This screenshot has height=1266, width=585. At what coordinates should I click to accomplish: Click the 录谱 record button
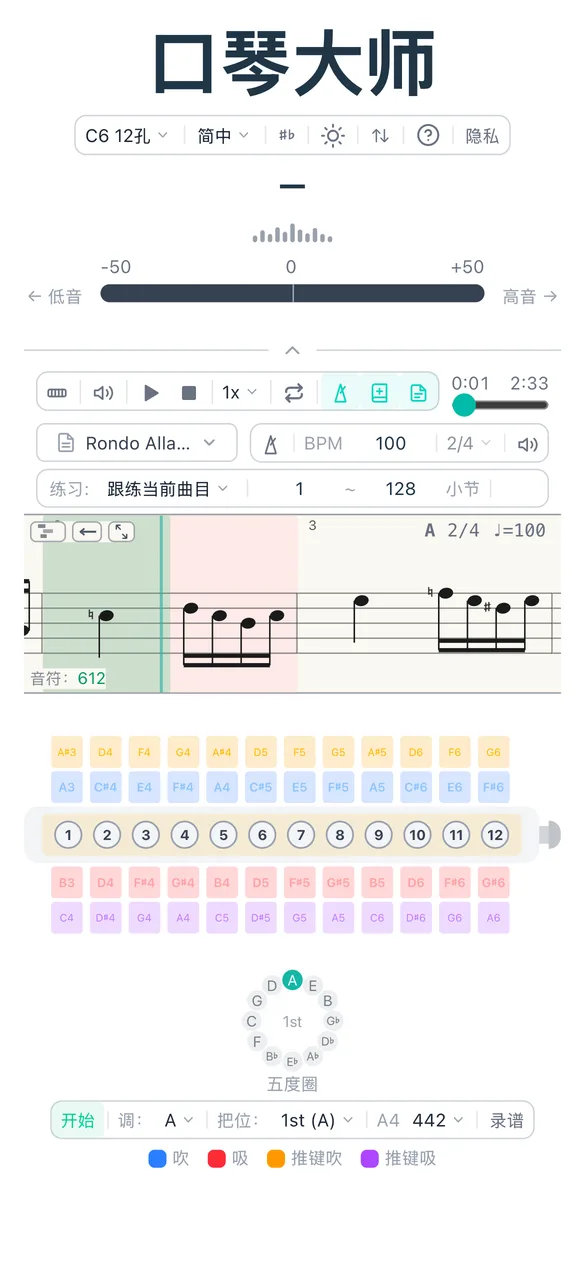(x=508, y=1120)
